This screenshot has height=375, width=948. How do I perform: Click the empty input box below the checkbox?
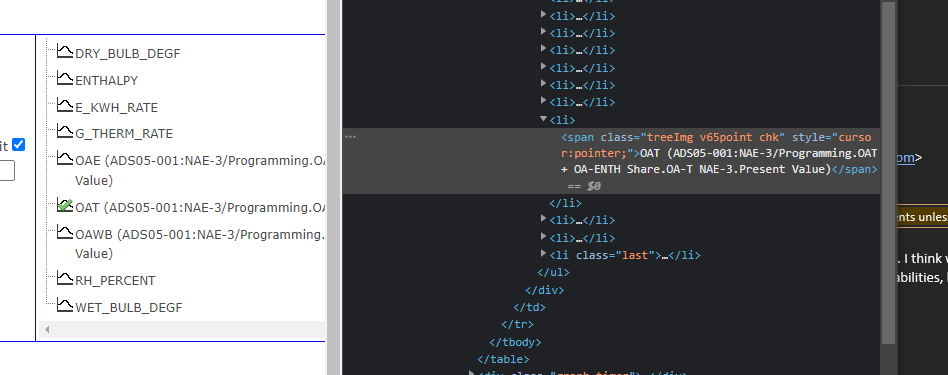[7, 170]
